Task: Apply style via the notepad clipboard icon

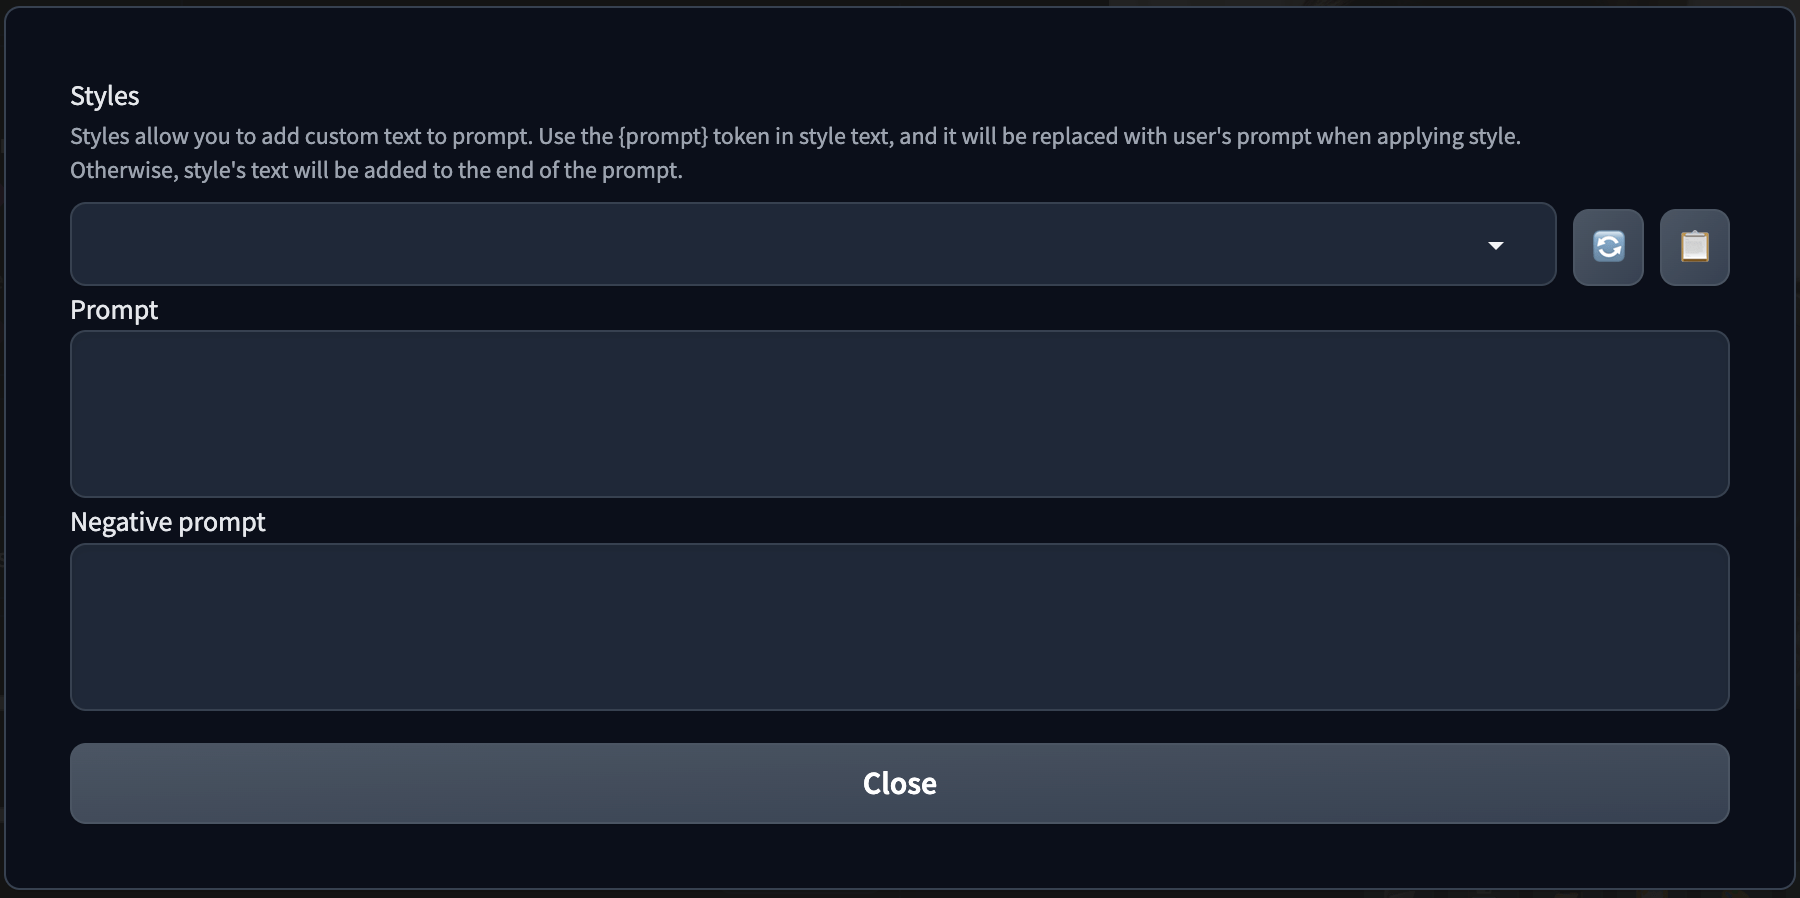Action: (x=1694, y=247)
